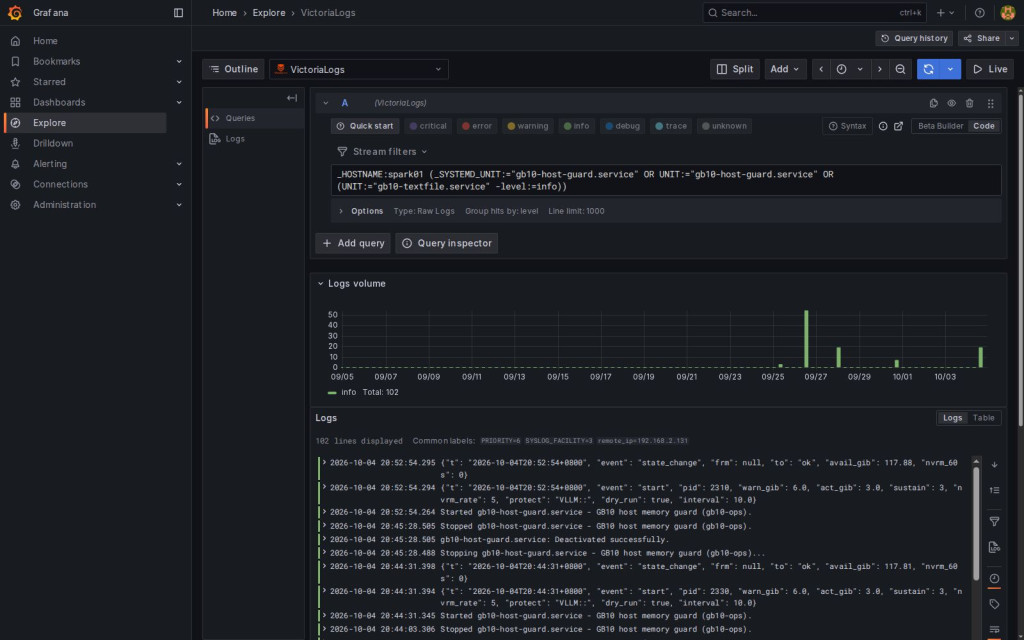The height and width of the screenshot is (640, 1024).
Task: Open the user avatar menu
Action: (x=1007, y=12)
